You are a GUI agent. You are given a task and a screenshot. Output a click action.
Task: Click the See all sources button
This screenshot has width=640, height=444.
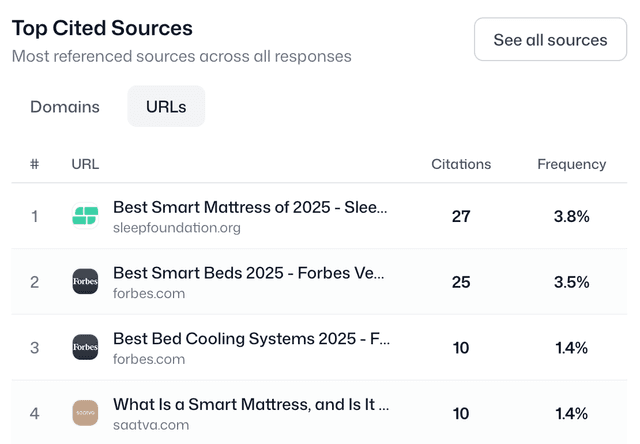550,40
